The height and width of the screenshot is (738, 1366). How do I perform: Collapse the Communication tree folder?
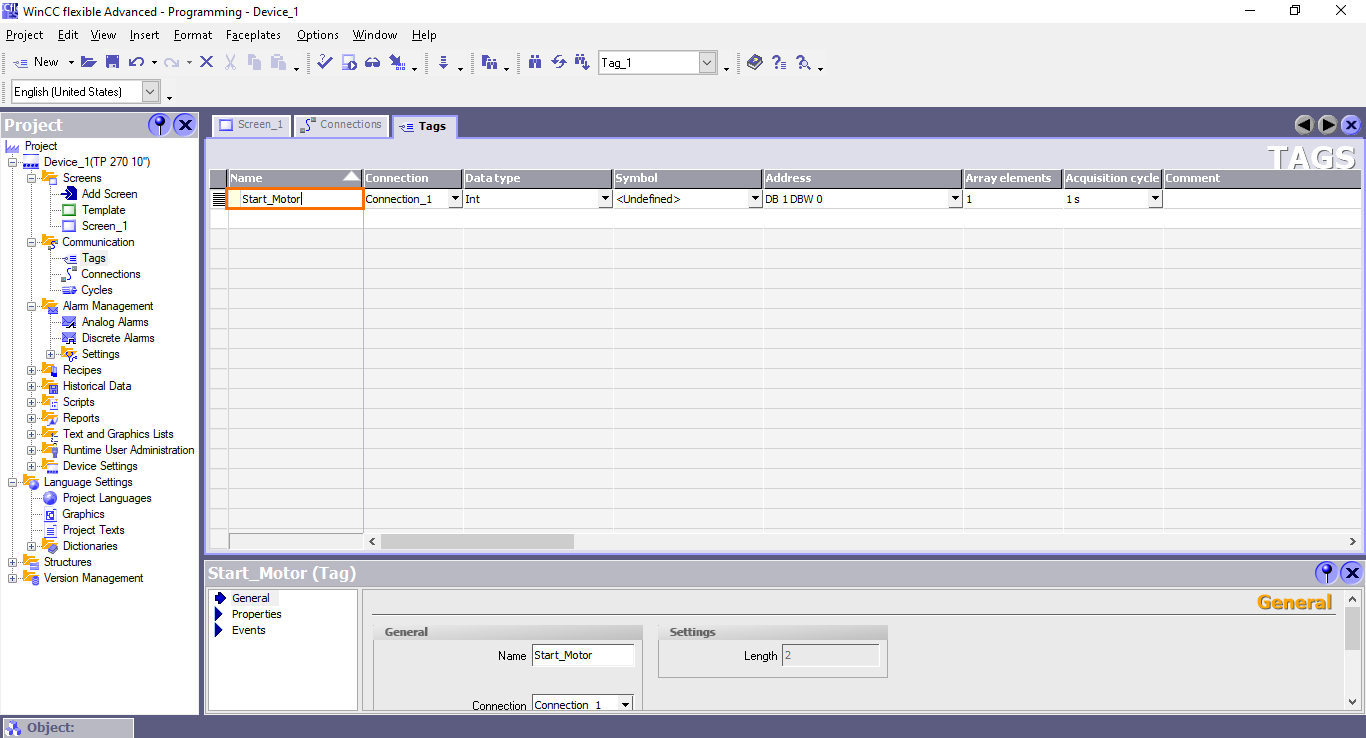32,242
